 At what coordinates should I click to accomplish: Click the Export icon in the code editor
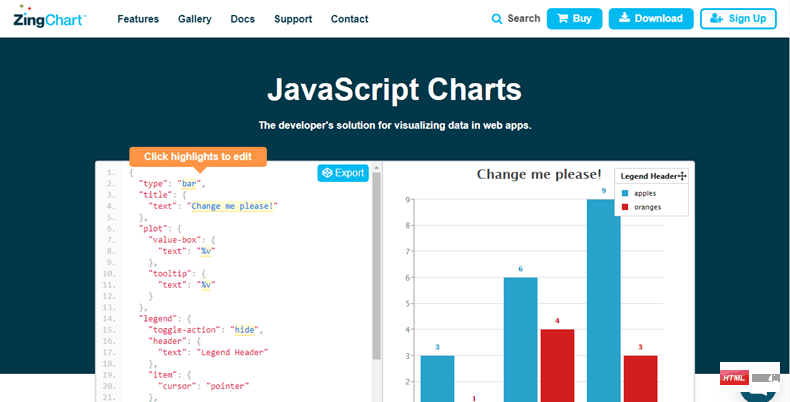[x=327, y=173]
